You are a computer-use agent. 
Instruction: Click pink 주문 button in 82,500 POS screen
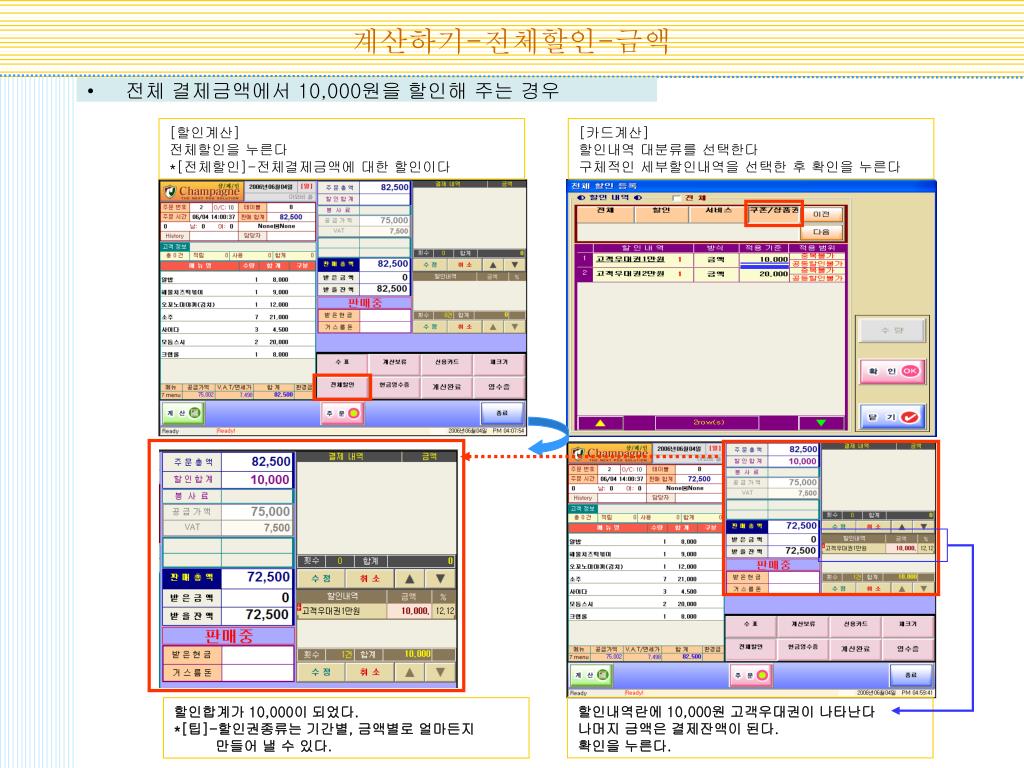coord(342,413)
